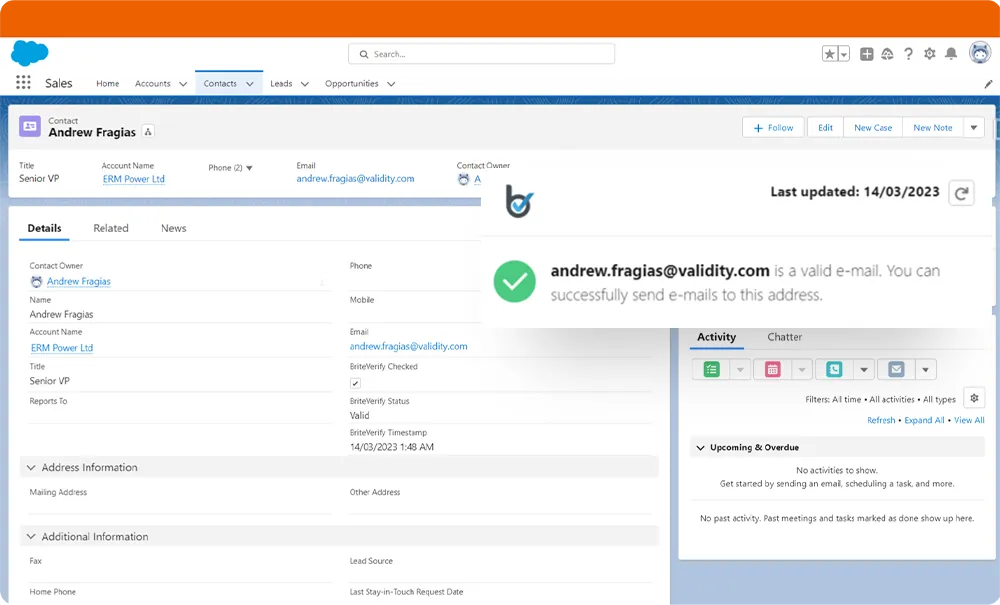Click the owner avatar in header Contact Owner
The width and height of the screenshot is (1000, 605).
464,180
